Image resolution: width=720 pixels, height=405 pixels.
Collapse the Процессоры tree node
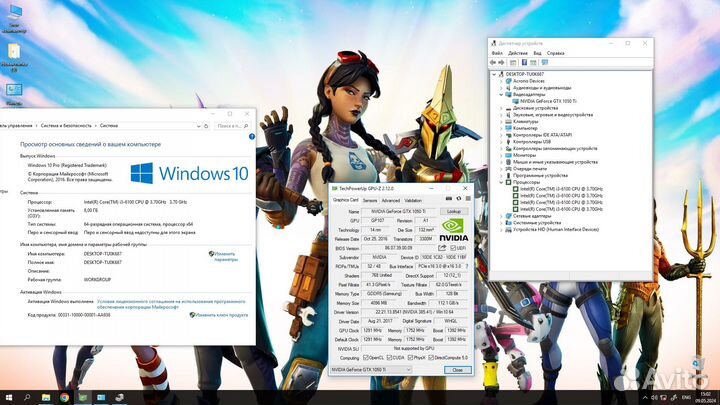tap(502, 182)
